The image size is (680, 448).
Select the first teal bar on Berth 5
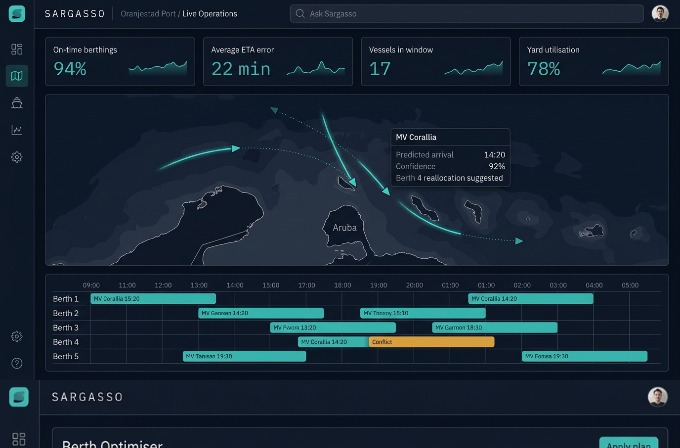pyautogui.click(x=244, y=356)
